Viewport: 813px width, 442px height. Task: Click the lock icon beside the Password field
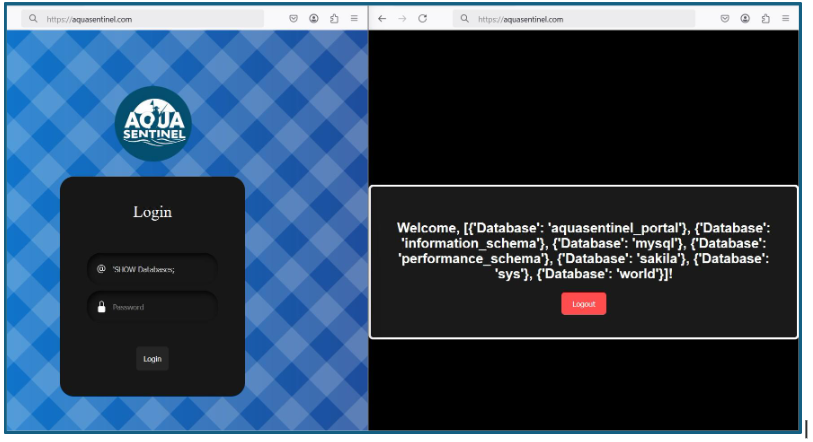point(101,307)
